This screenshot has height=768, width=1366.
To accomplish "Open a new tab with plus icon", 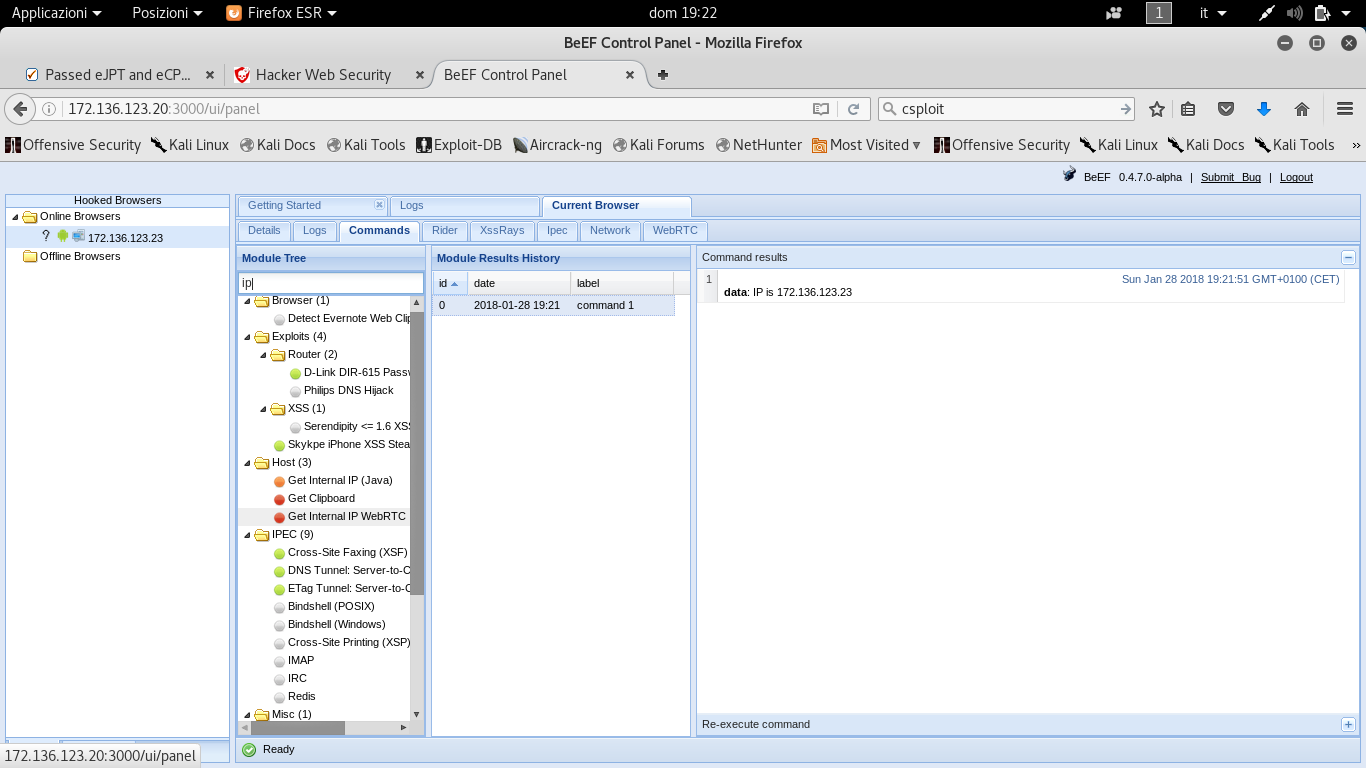I will tap(663, 75).
